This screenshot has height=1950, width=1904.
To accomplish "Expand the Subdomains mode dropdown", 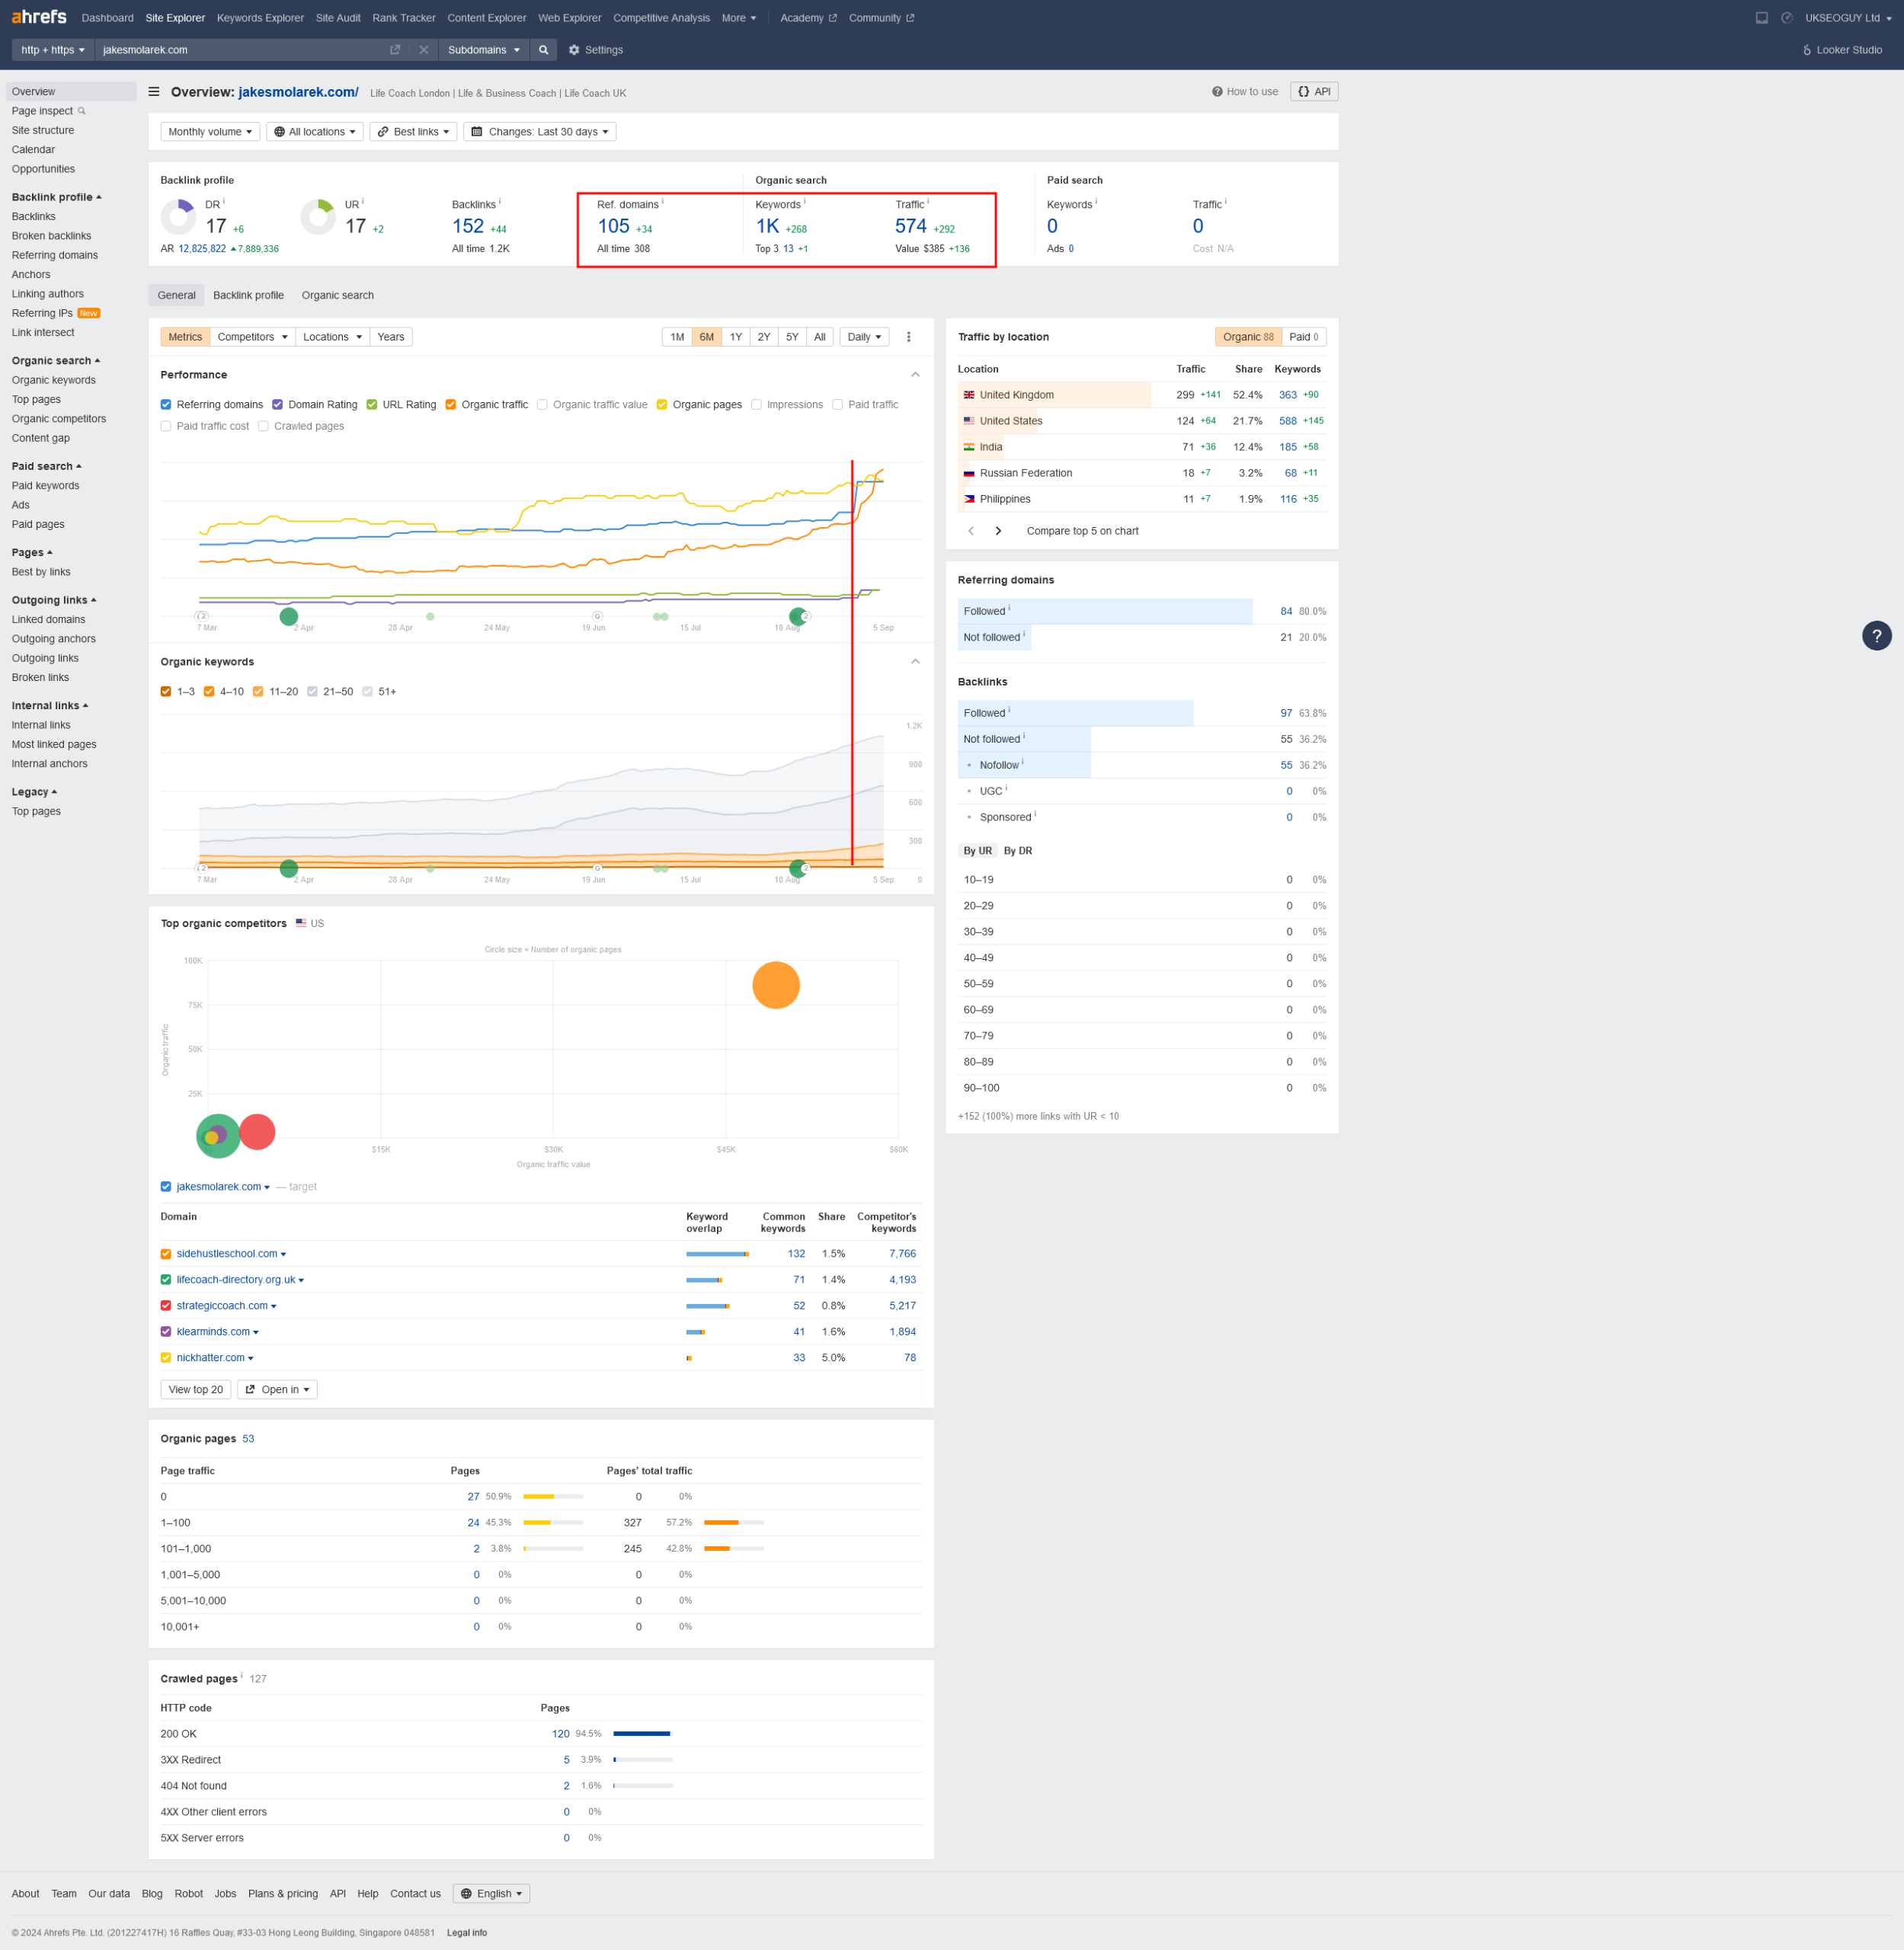I will pyautogui.click(x=484, y=50).
